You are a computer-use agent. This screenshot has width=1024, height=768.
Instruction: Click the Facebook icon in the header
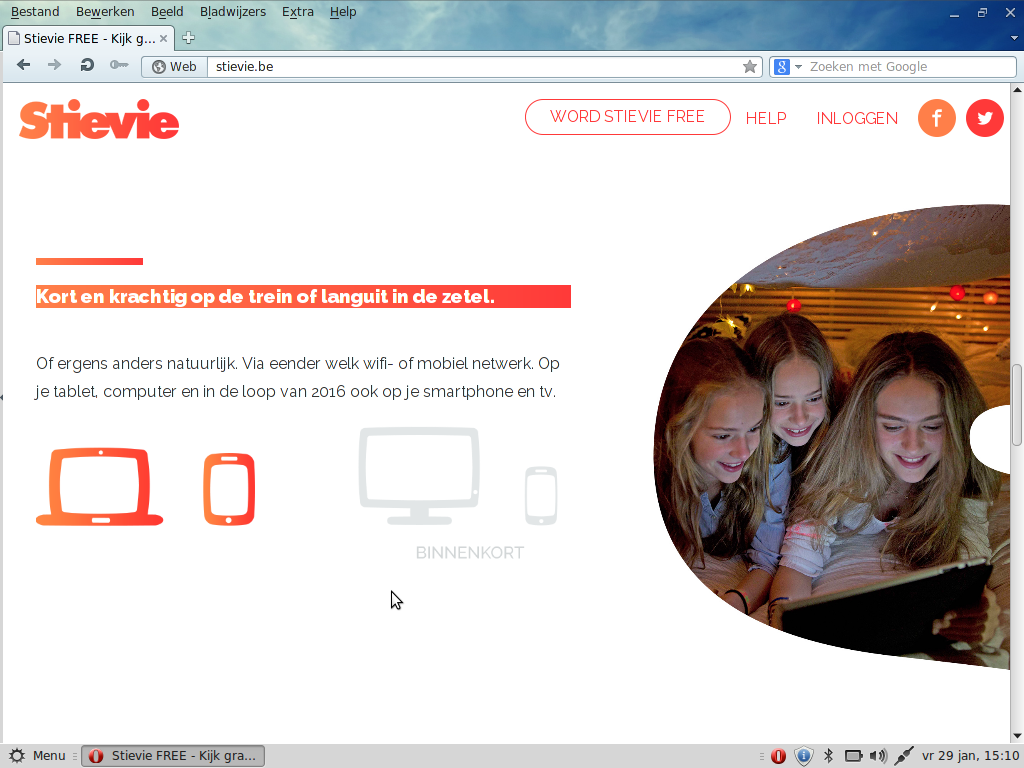pos(936,118)
